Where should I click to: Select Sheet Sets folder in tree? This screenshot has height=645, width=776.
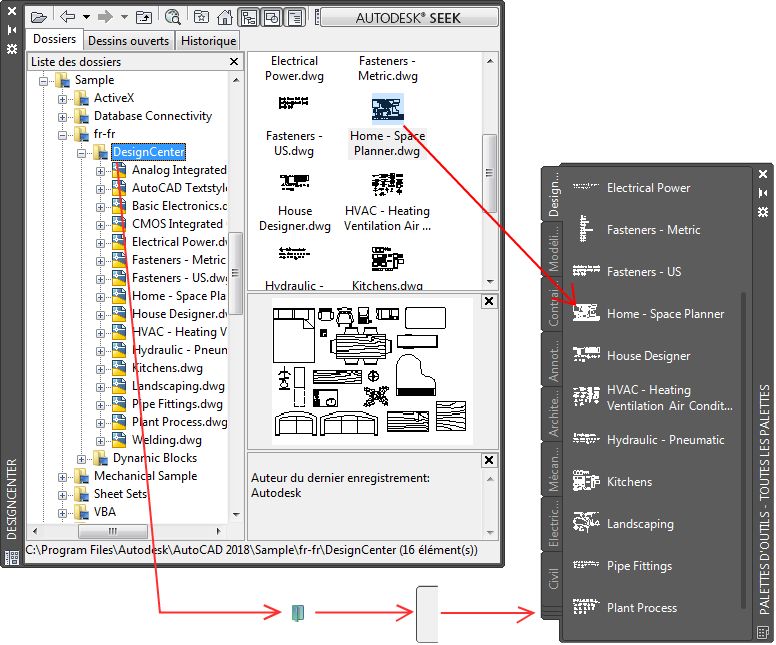pos(120,494)
